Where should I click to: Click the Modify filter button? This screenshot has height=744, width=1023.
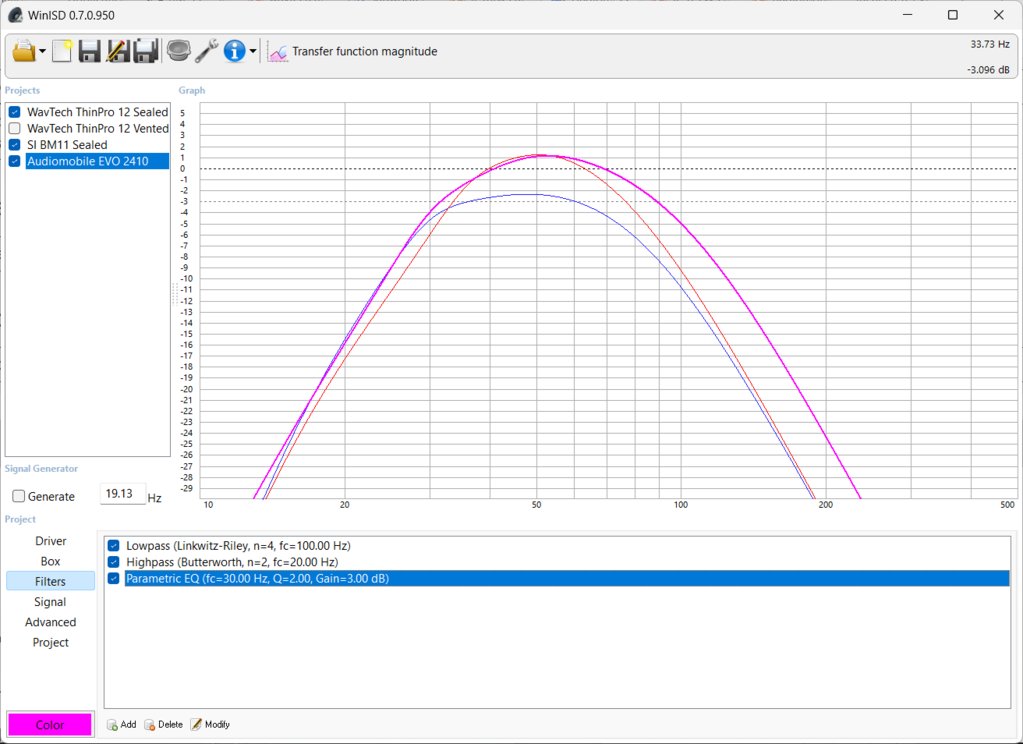[x=210, y=724]
